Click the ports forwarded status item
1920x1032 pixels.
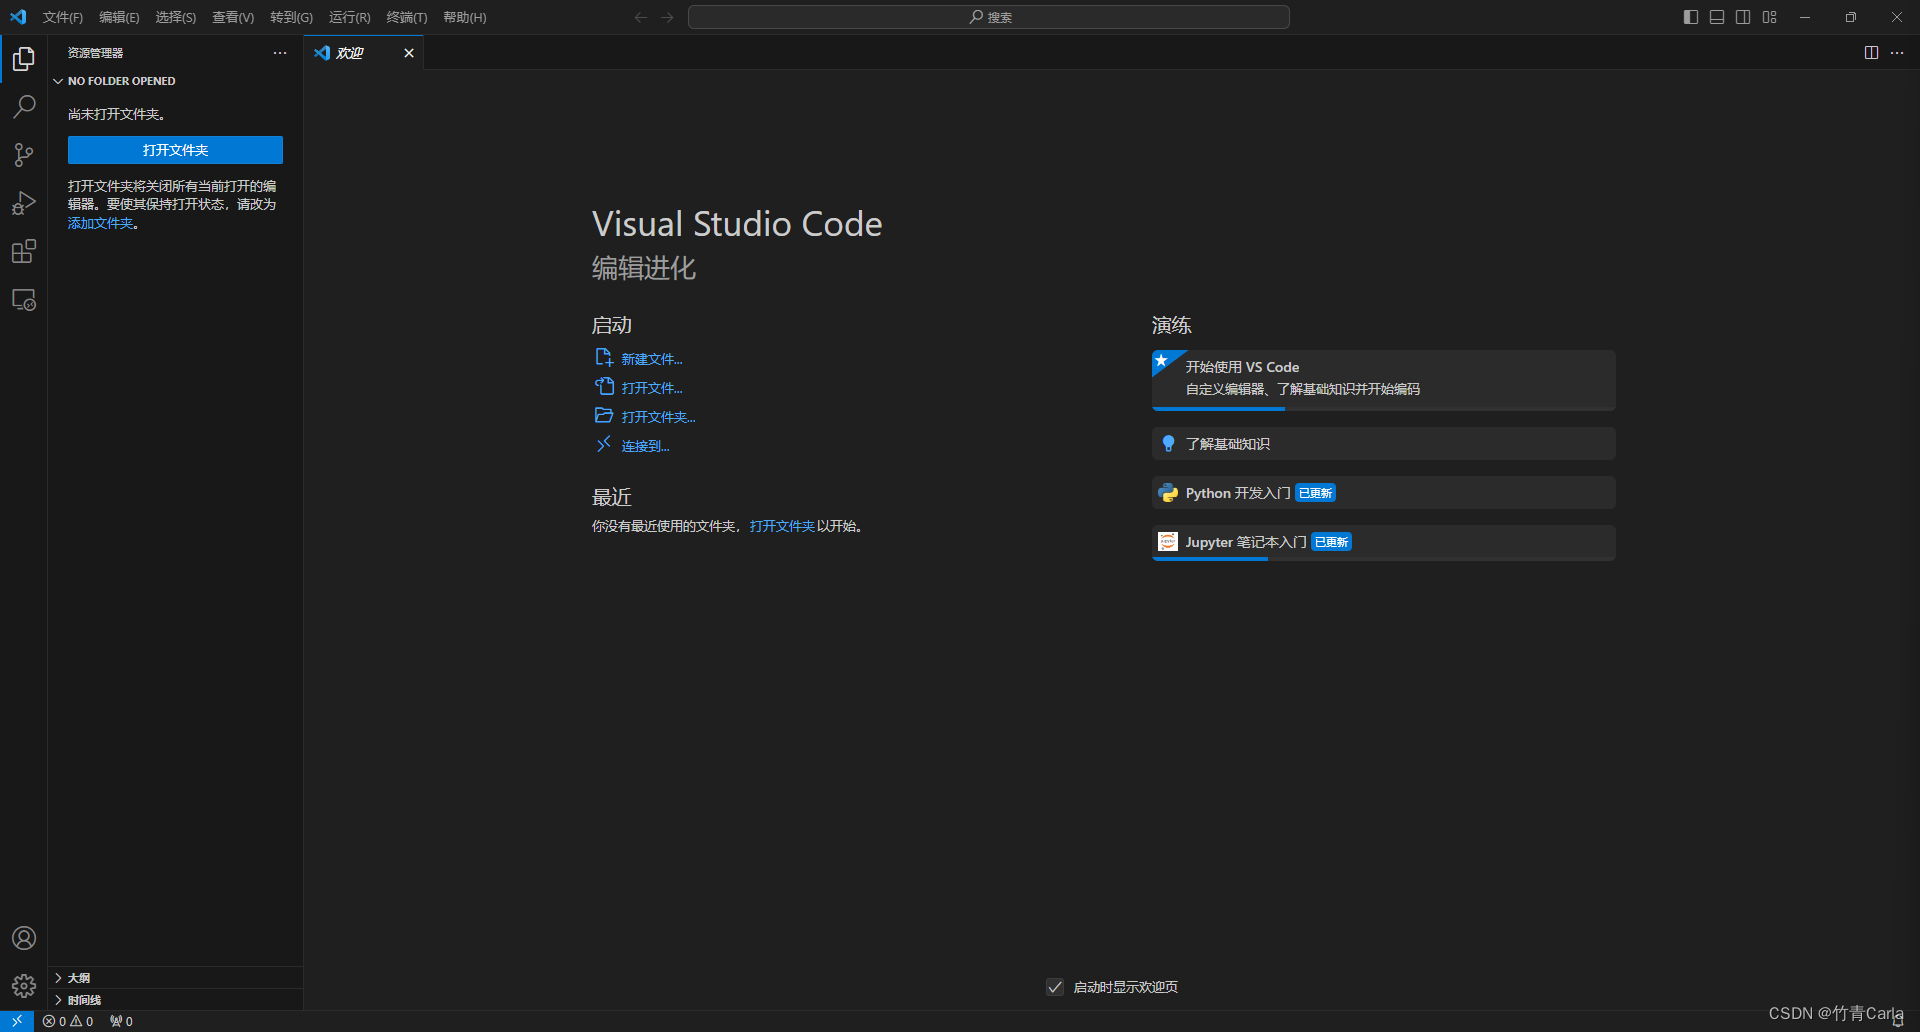coord(121,1021)
